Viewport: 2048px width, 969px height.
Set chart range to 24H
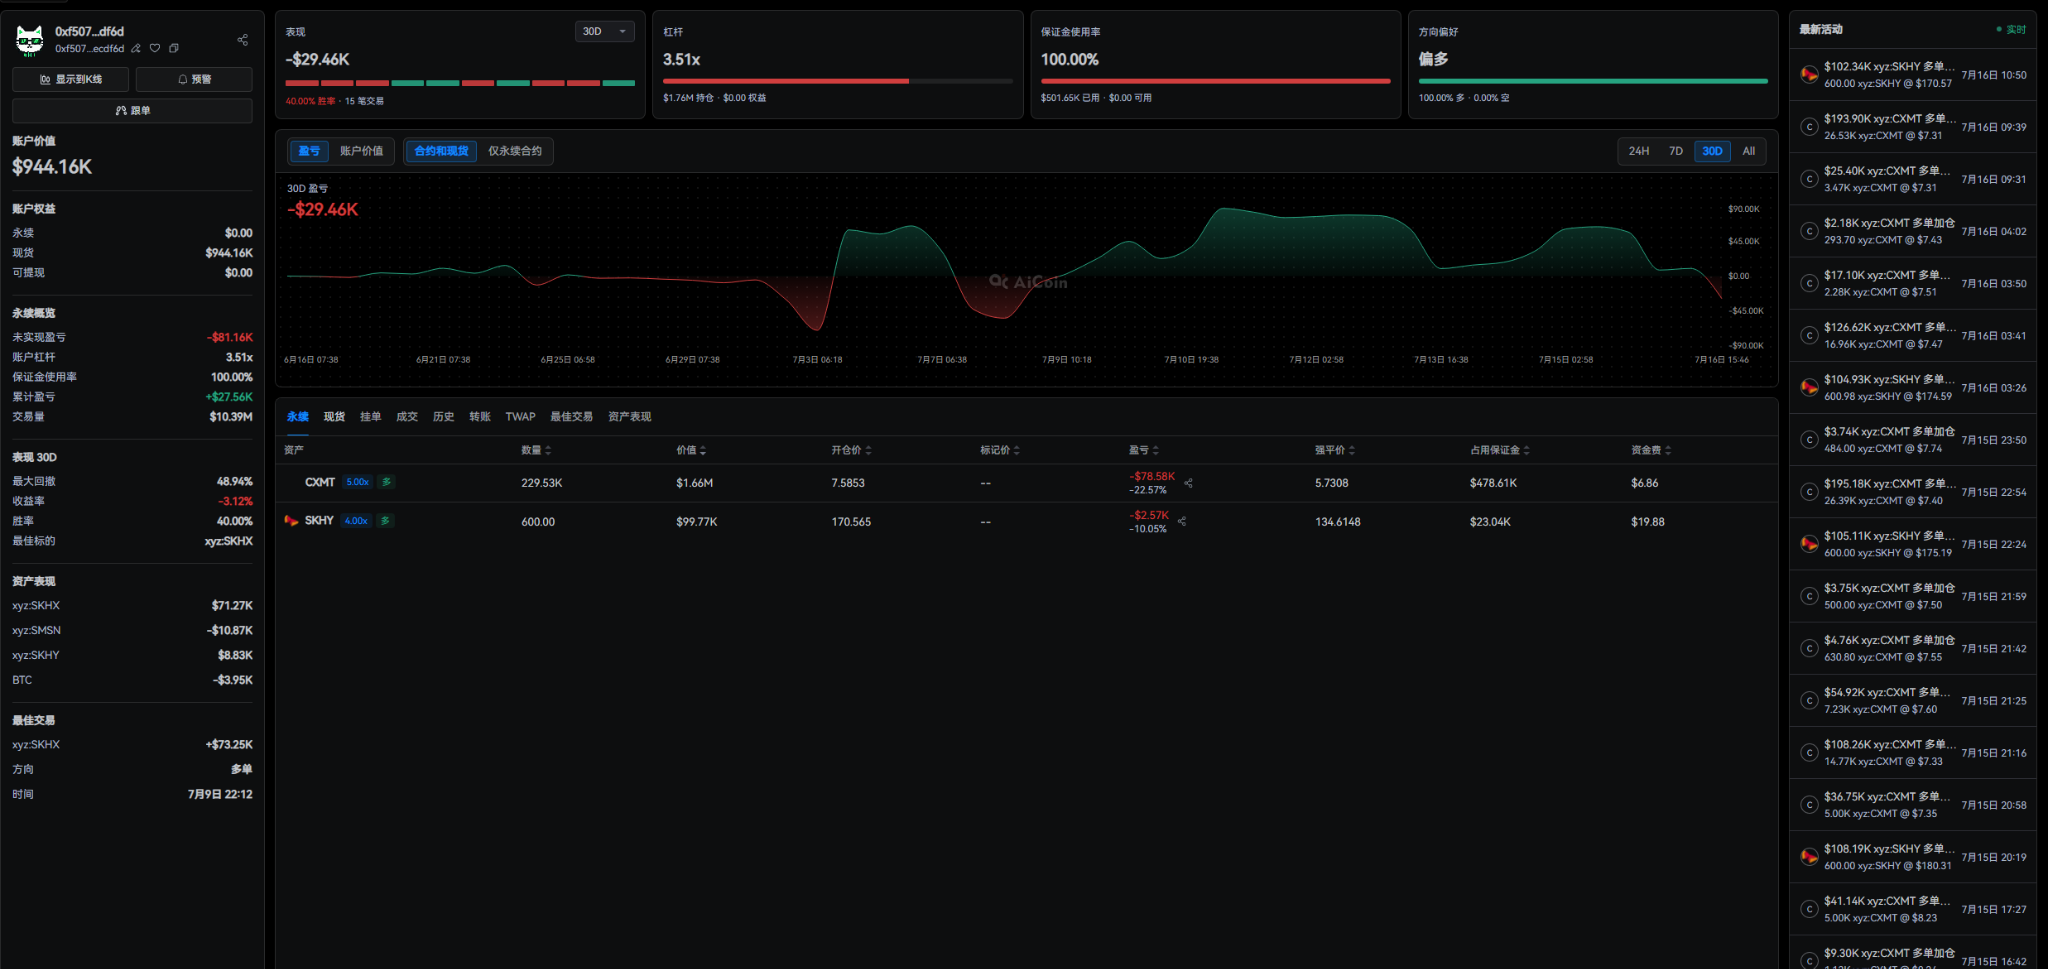click(1639, 151)
